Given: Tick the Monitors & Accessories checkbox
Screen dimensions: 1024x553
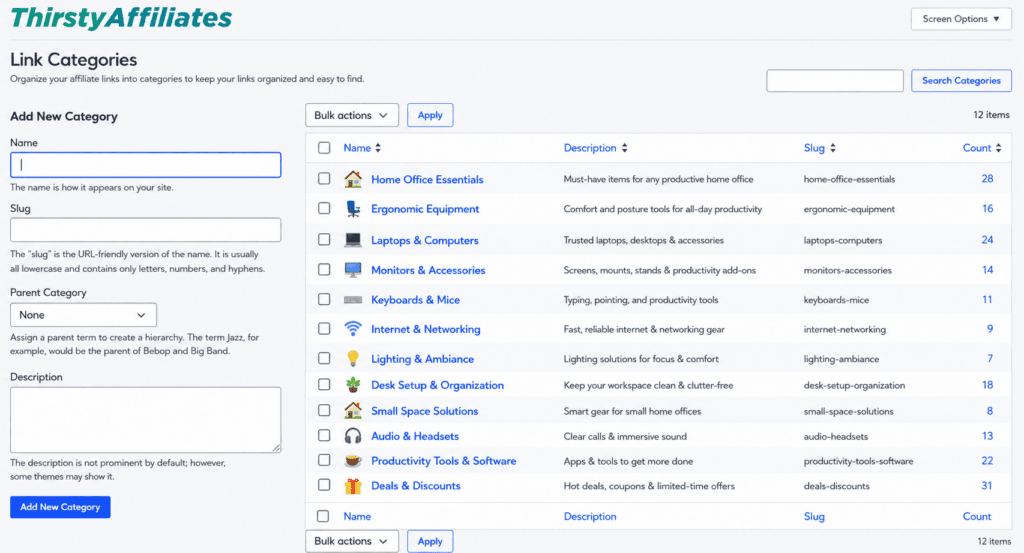Looking at the screenshot, I should (324, 269).
